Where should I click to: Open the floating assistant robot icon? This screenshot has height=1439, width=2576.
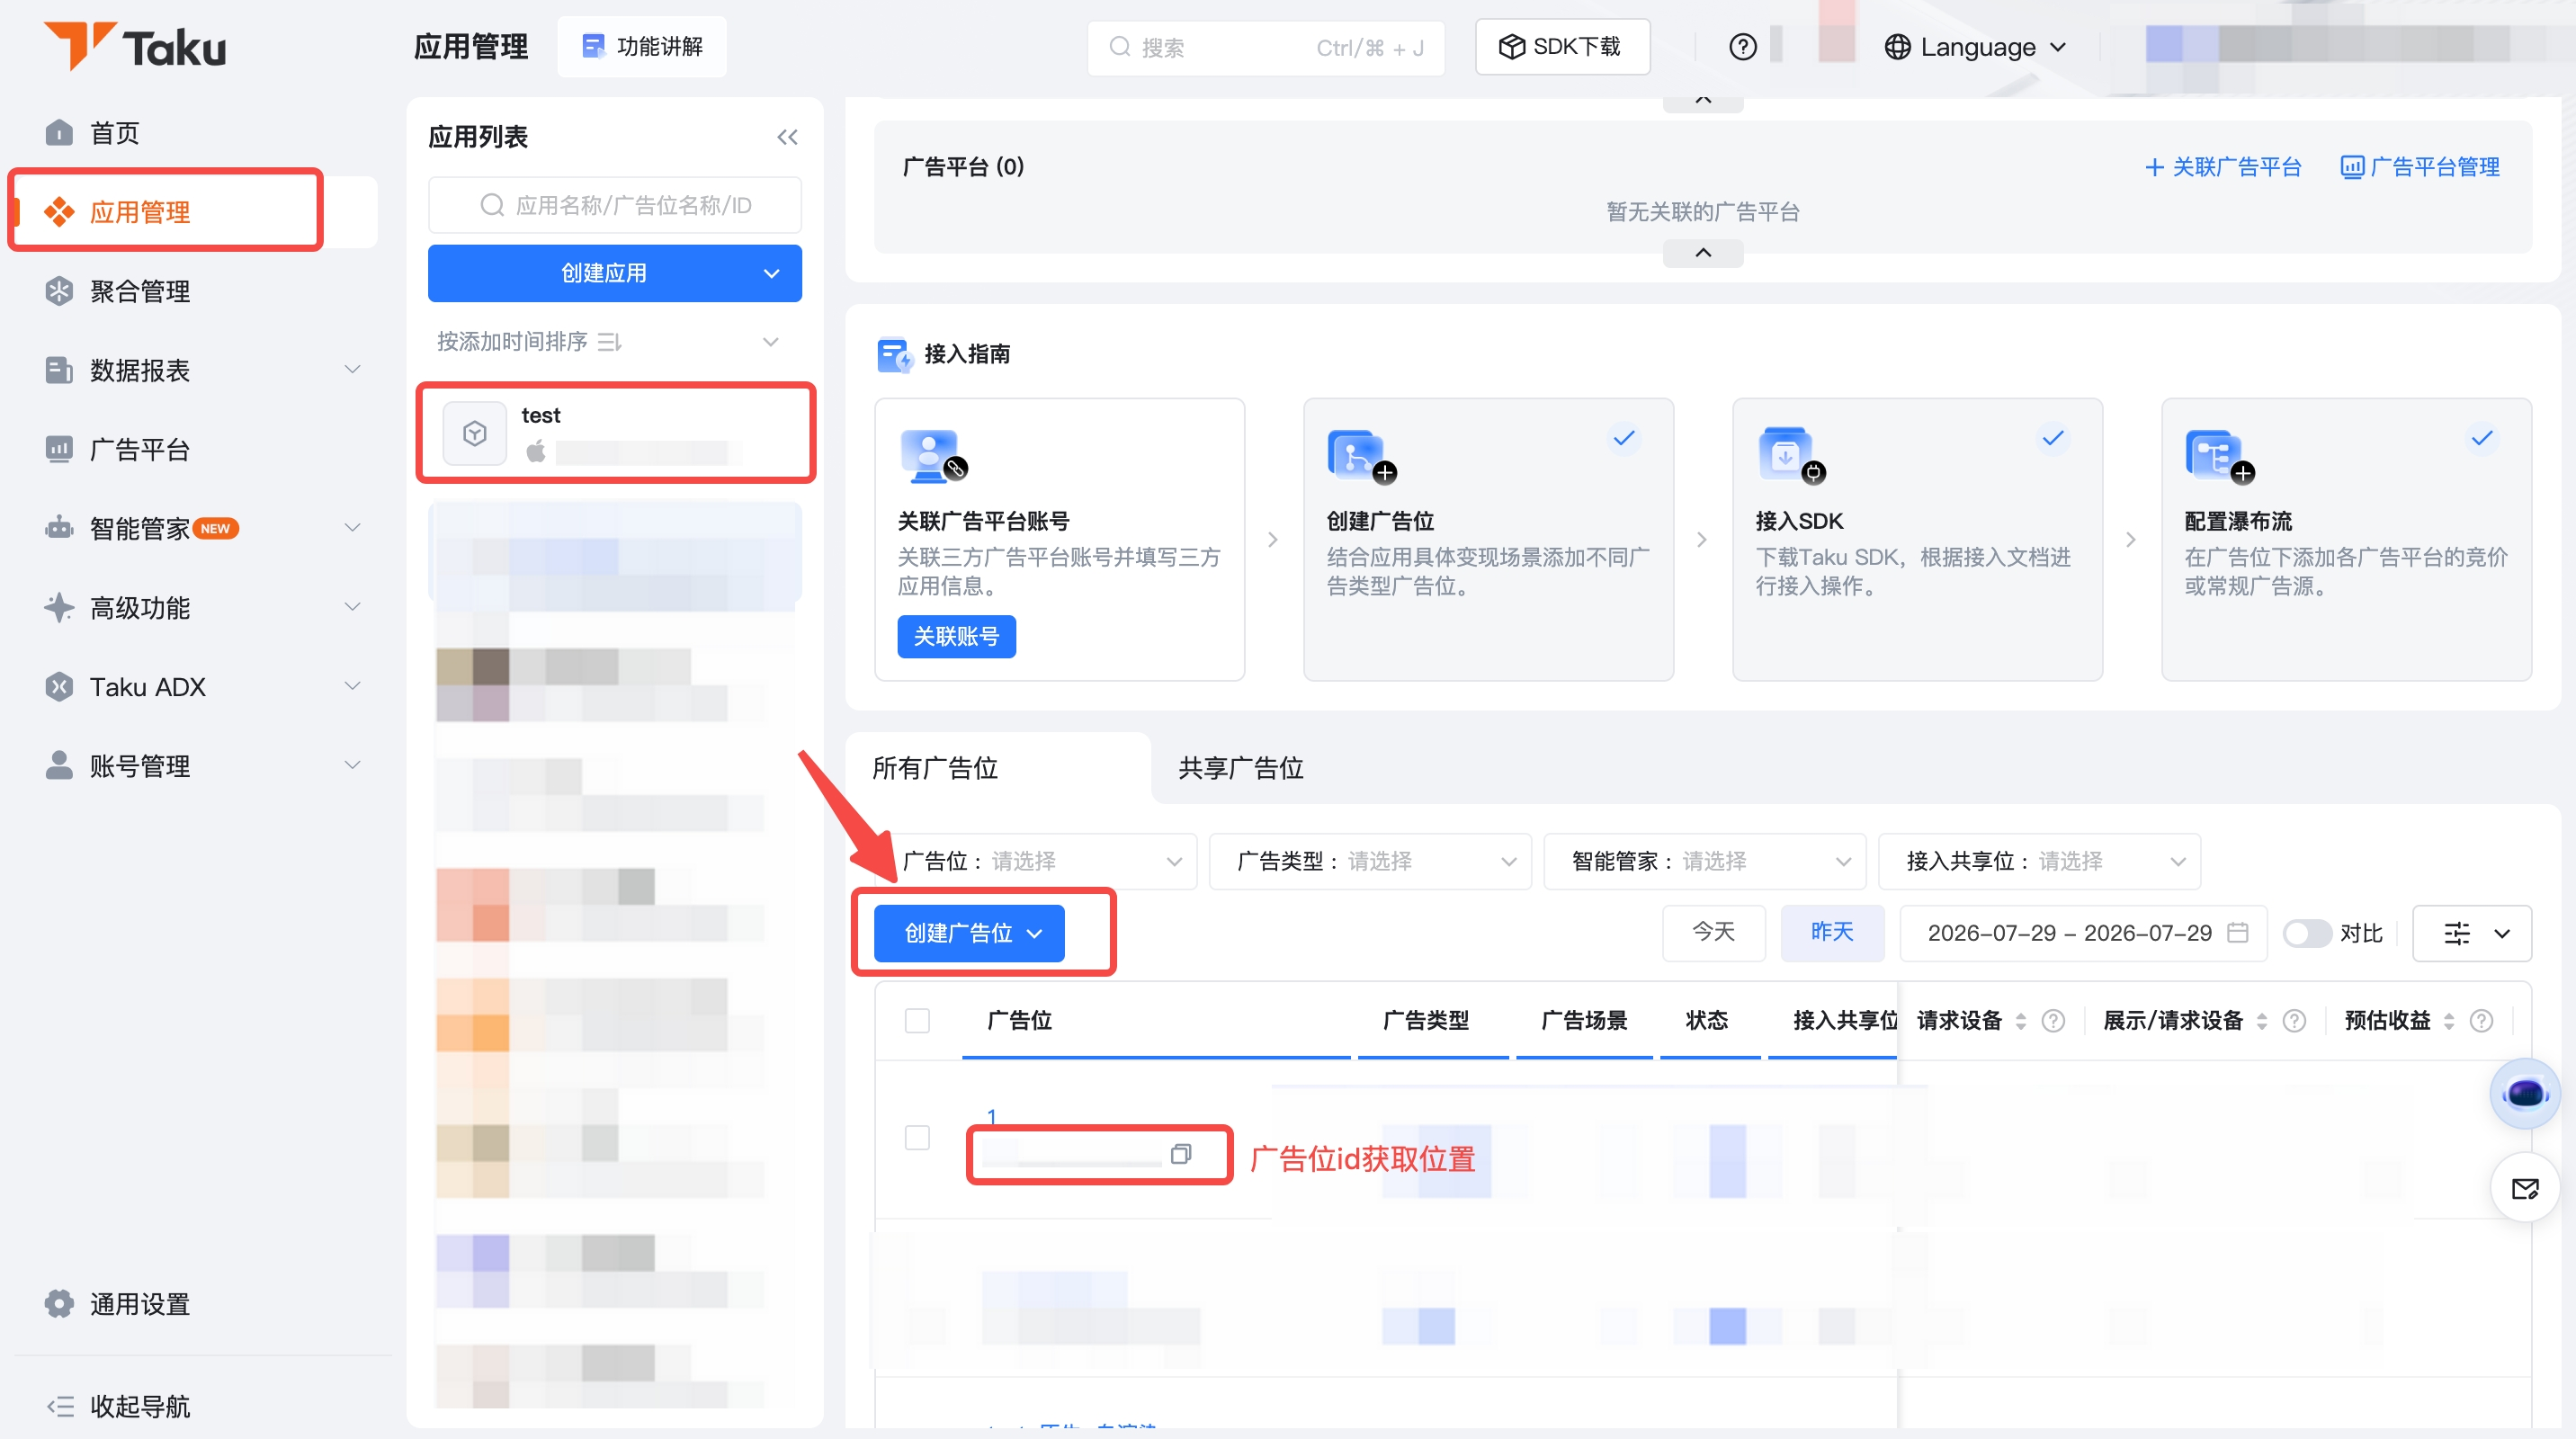coord(2524,1093)
